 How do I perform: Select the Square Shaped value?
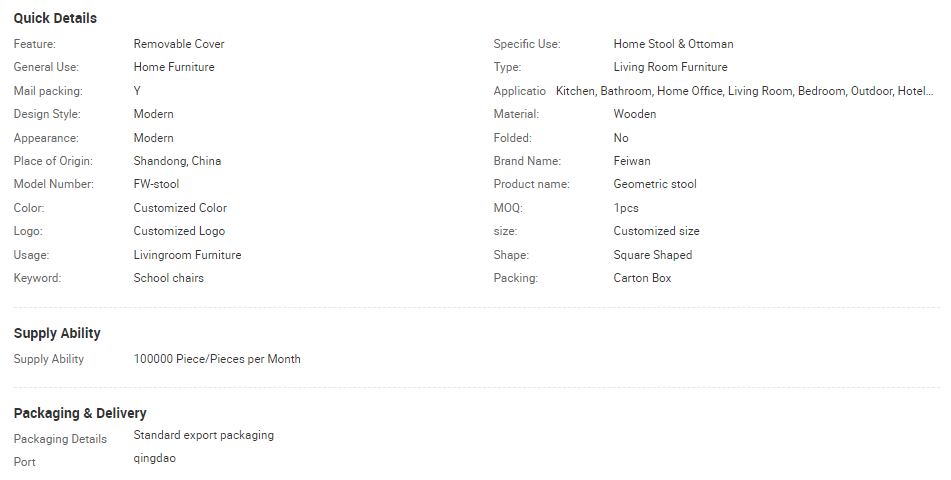[652, 255]
